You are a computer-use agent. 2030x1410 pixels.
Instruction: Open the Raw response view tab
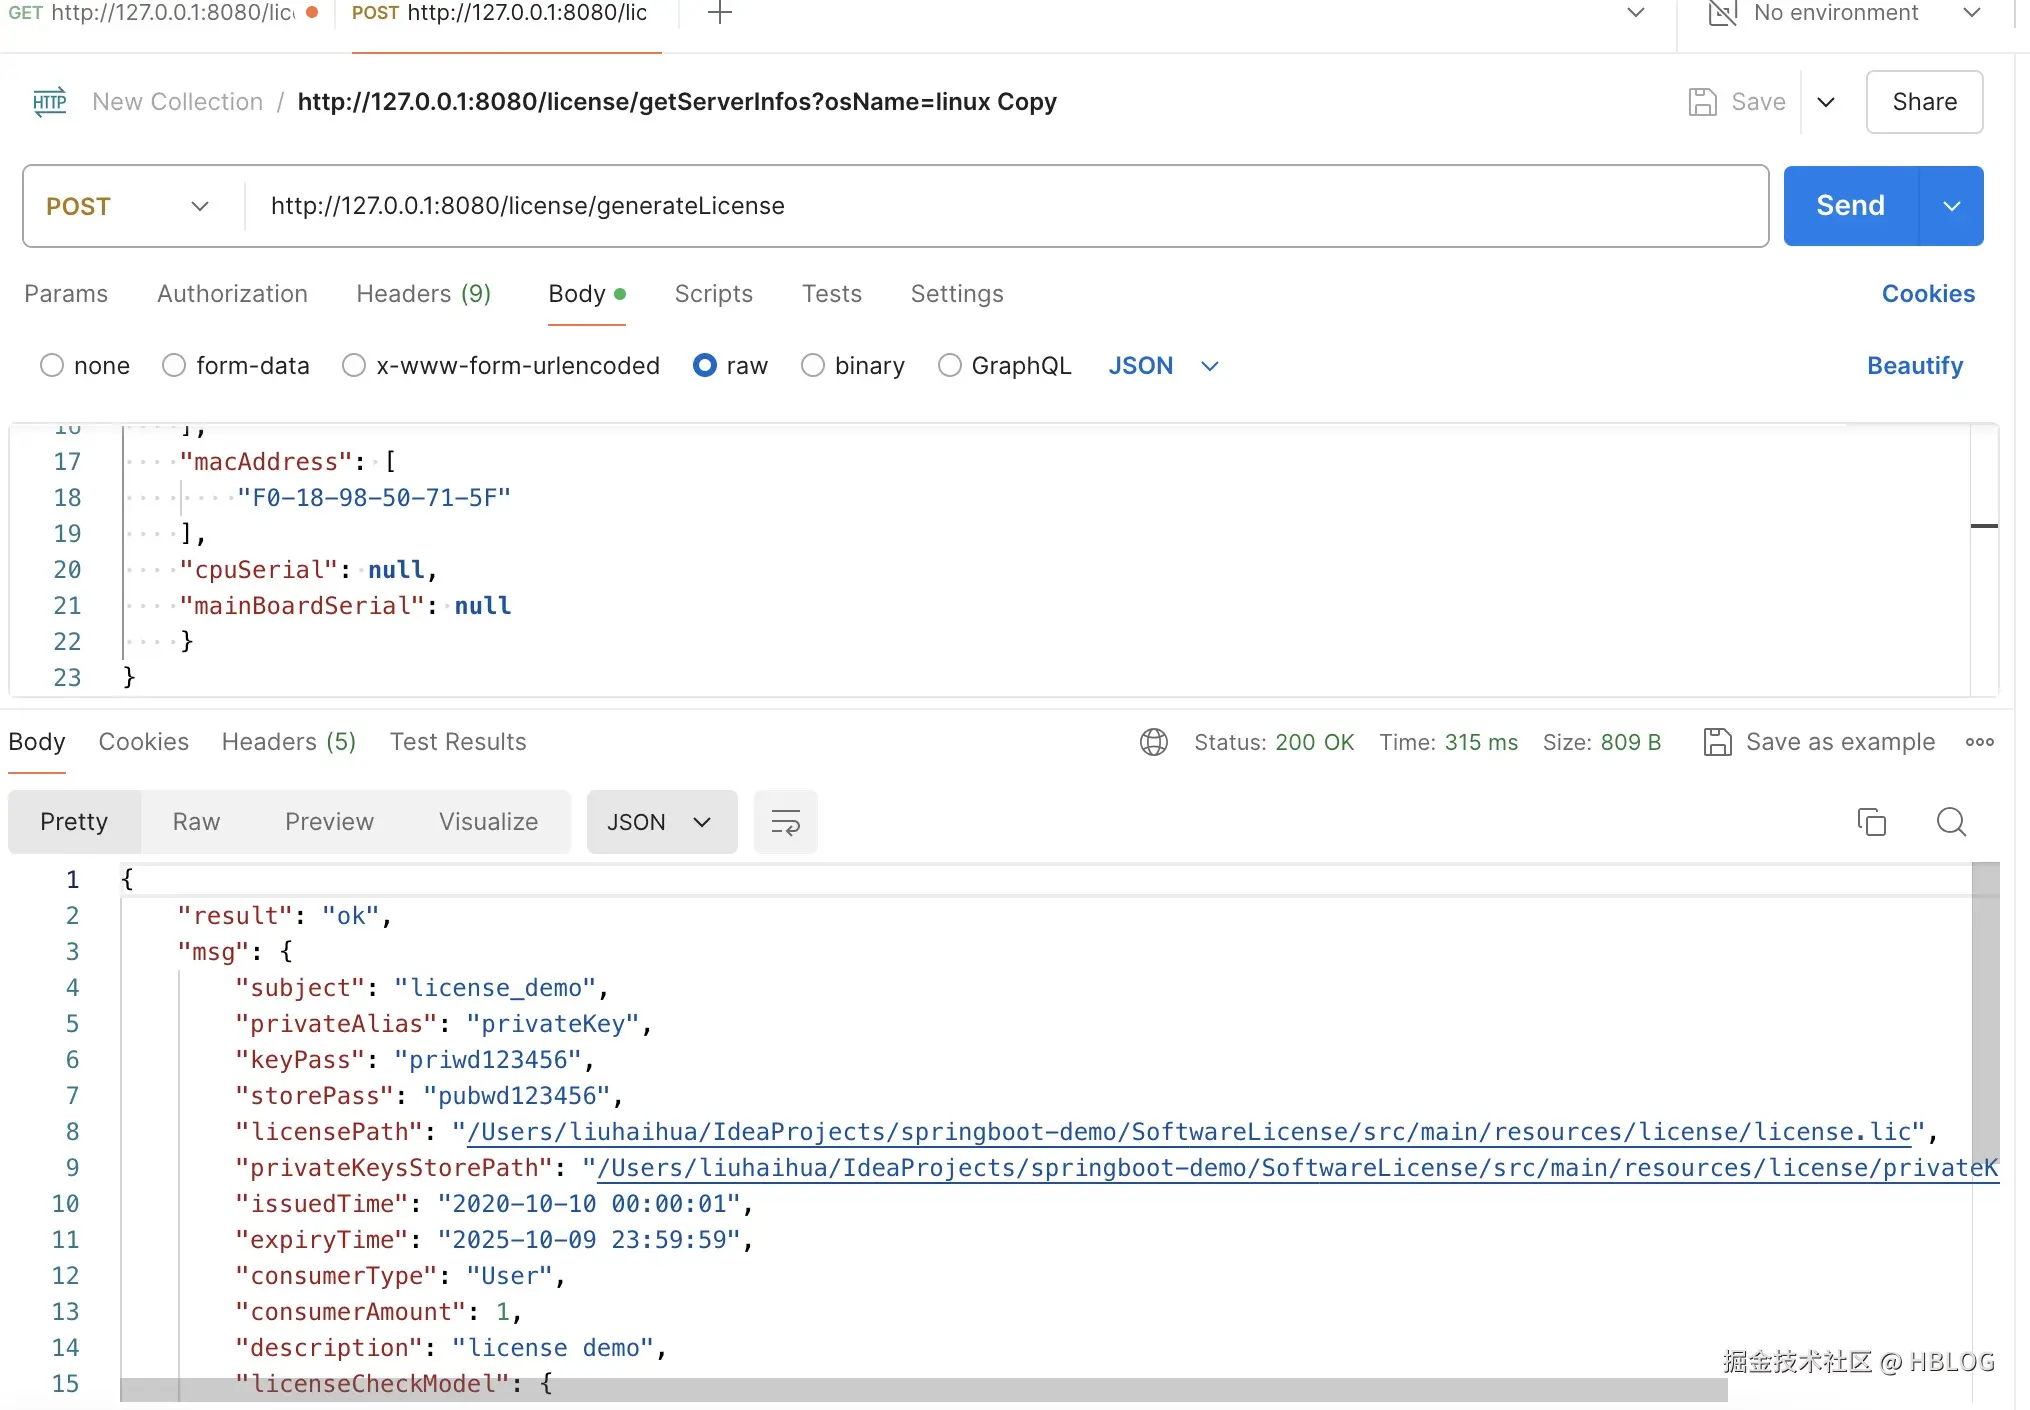[x=196, y=822]
